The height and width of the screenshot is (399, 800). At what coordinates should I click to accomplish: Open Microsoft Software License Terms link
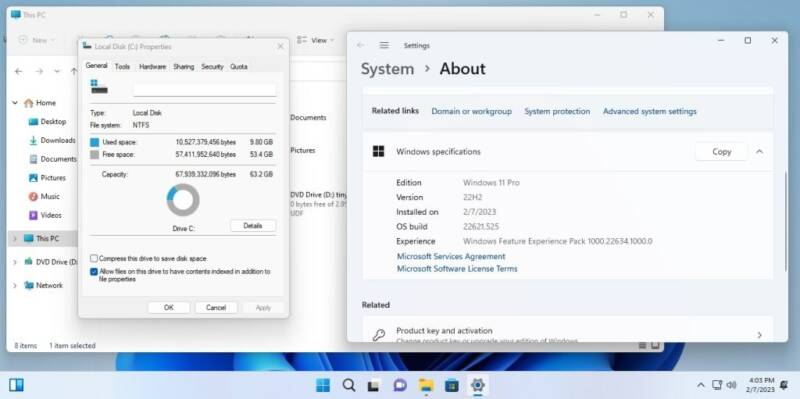pos(457,269)
